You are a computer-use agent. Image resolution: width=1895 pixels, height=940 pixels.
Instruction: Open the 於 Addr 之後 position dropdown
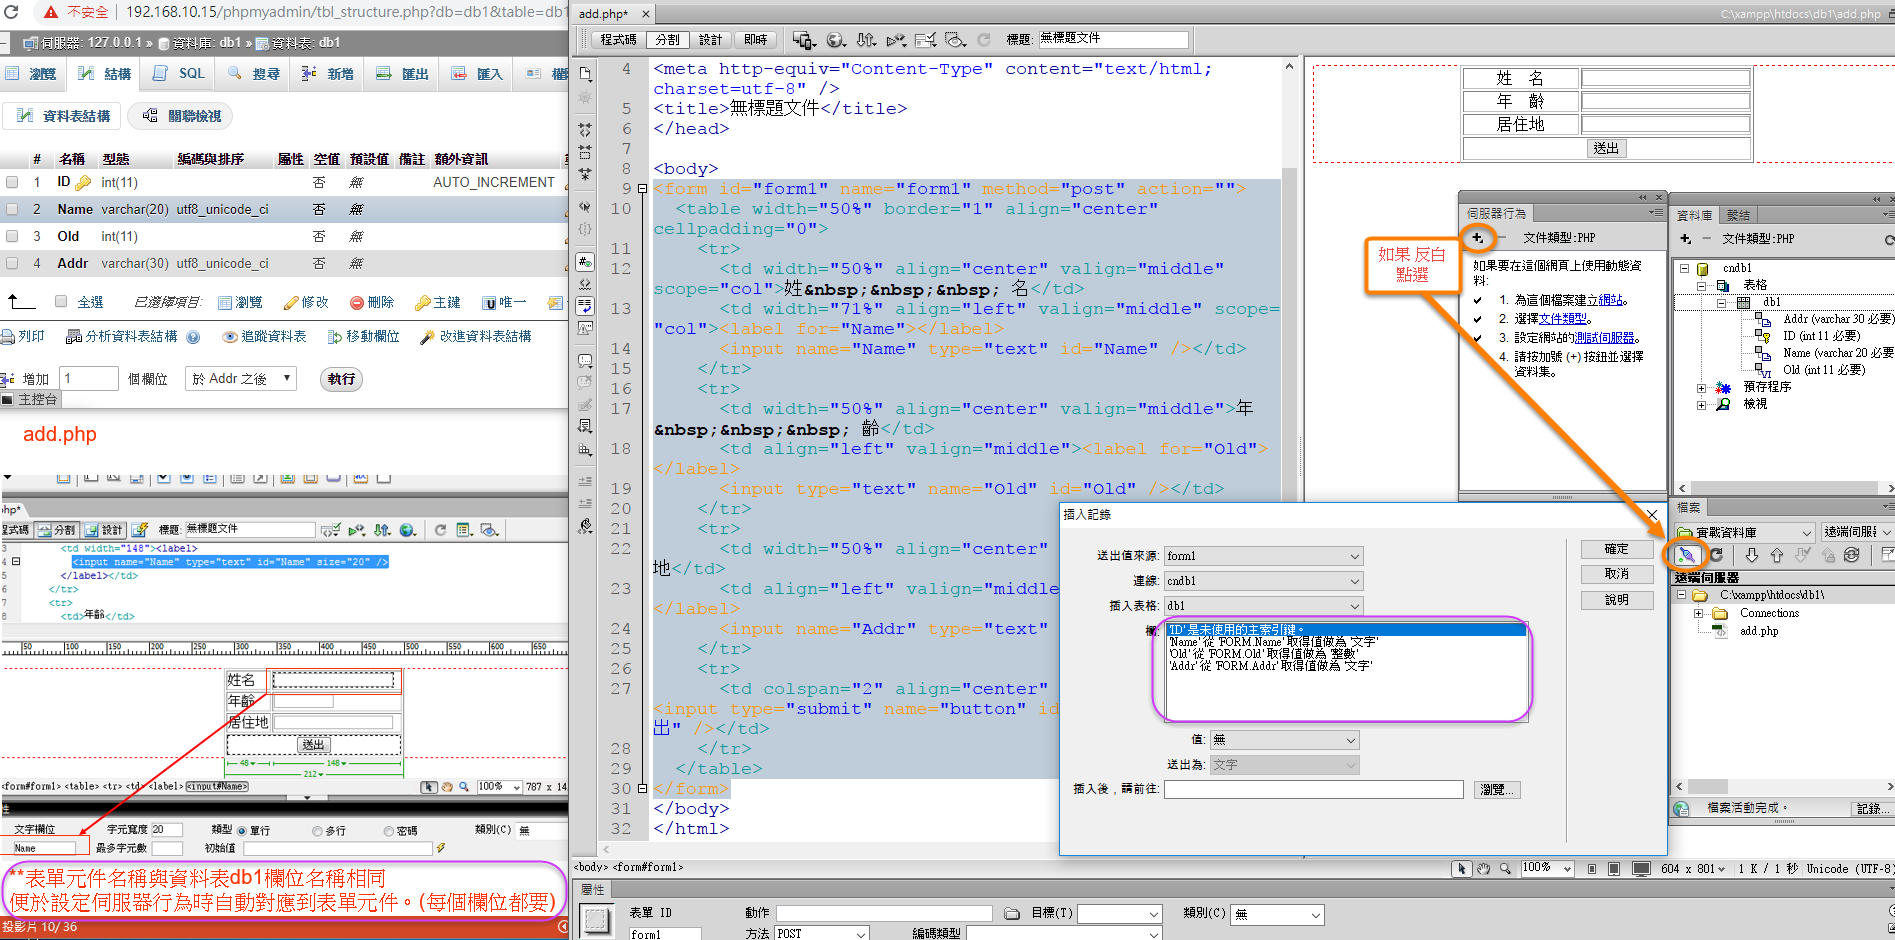click(x=241, y=379)
